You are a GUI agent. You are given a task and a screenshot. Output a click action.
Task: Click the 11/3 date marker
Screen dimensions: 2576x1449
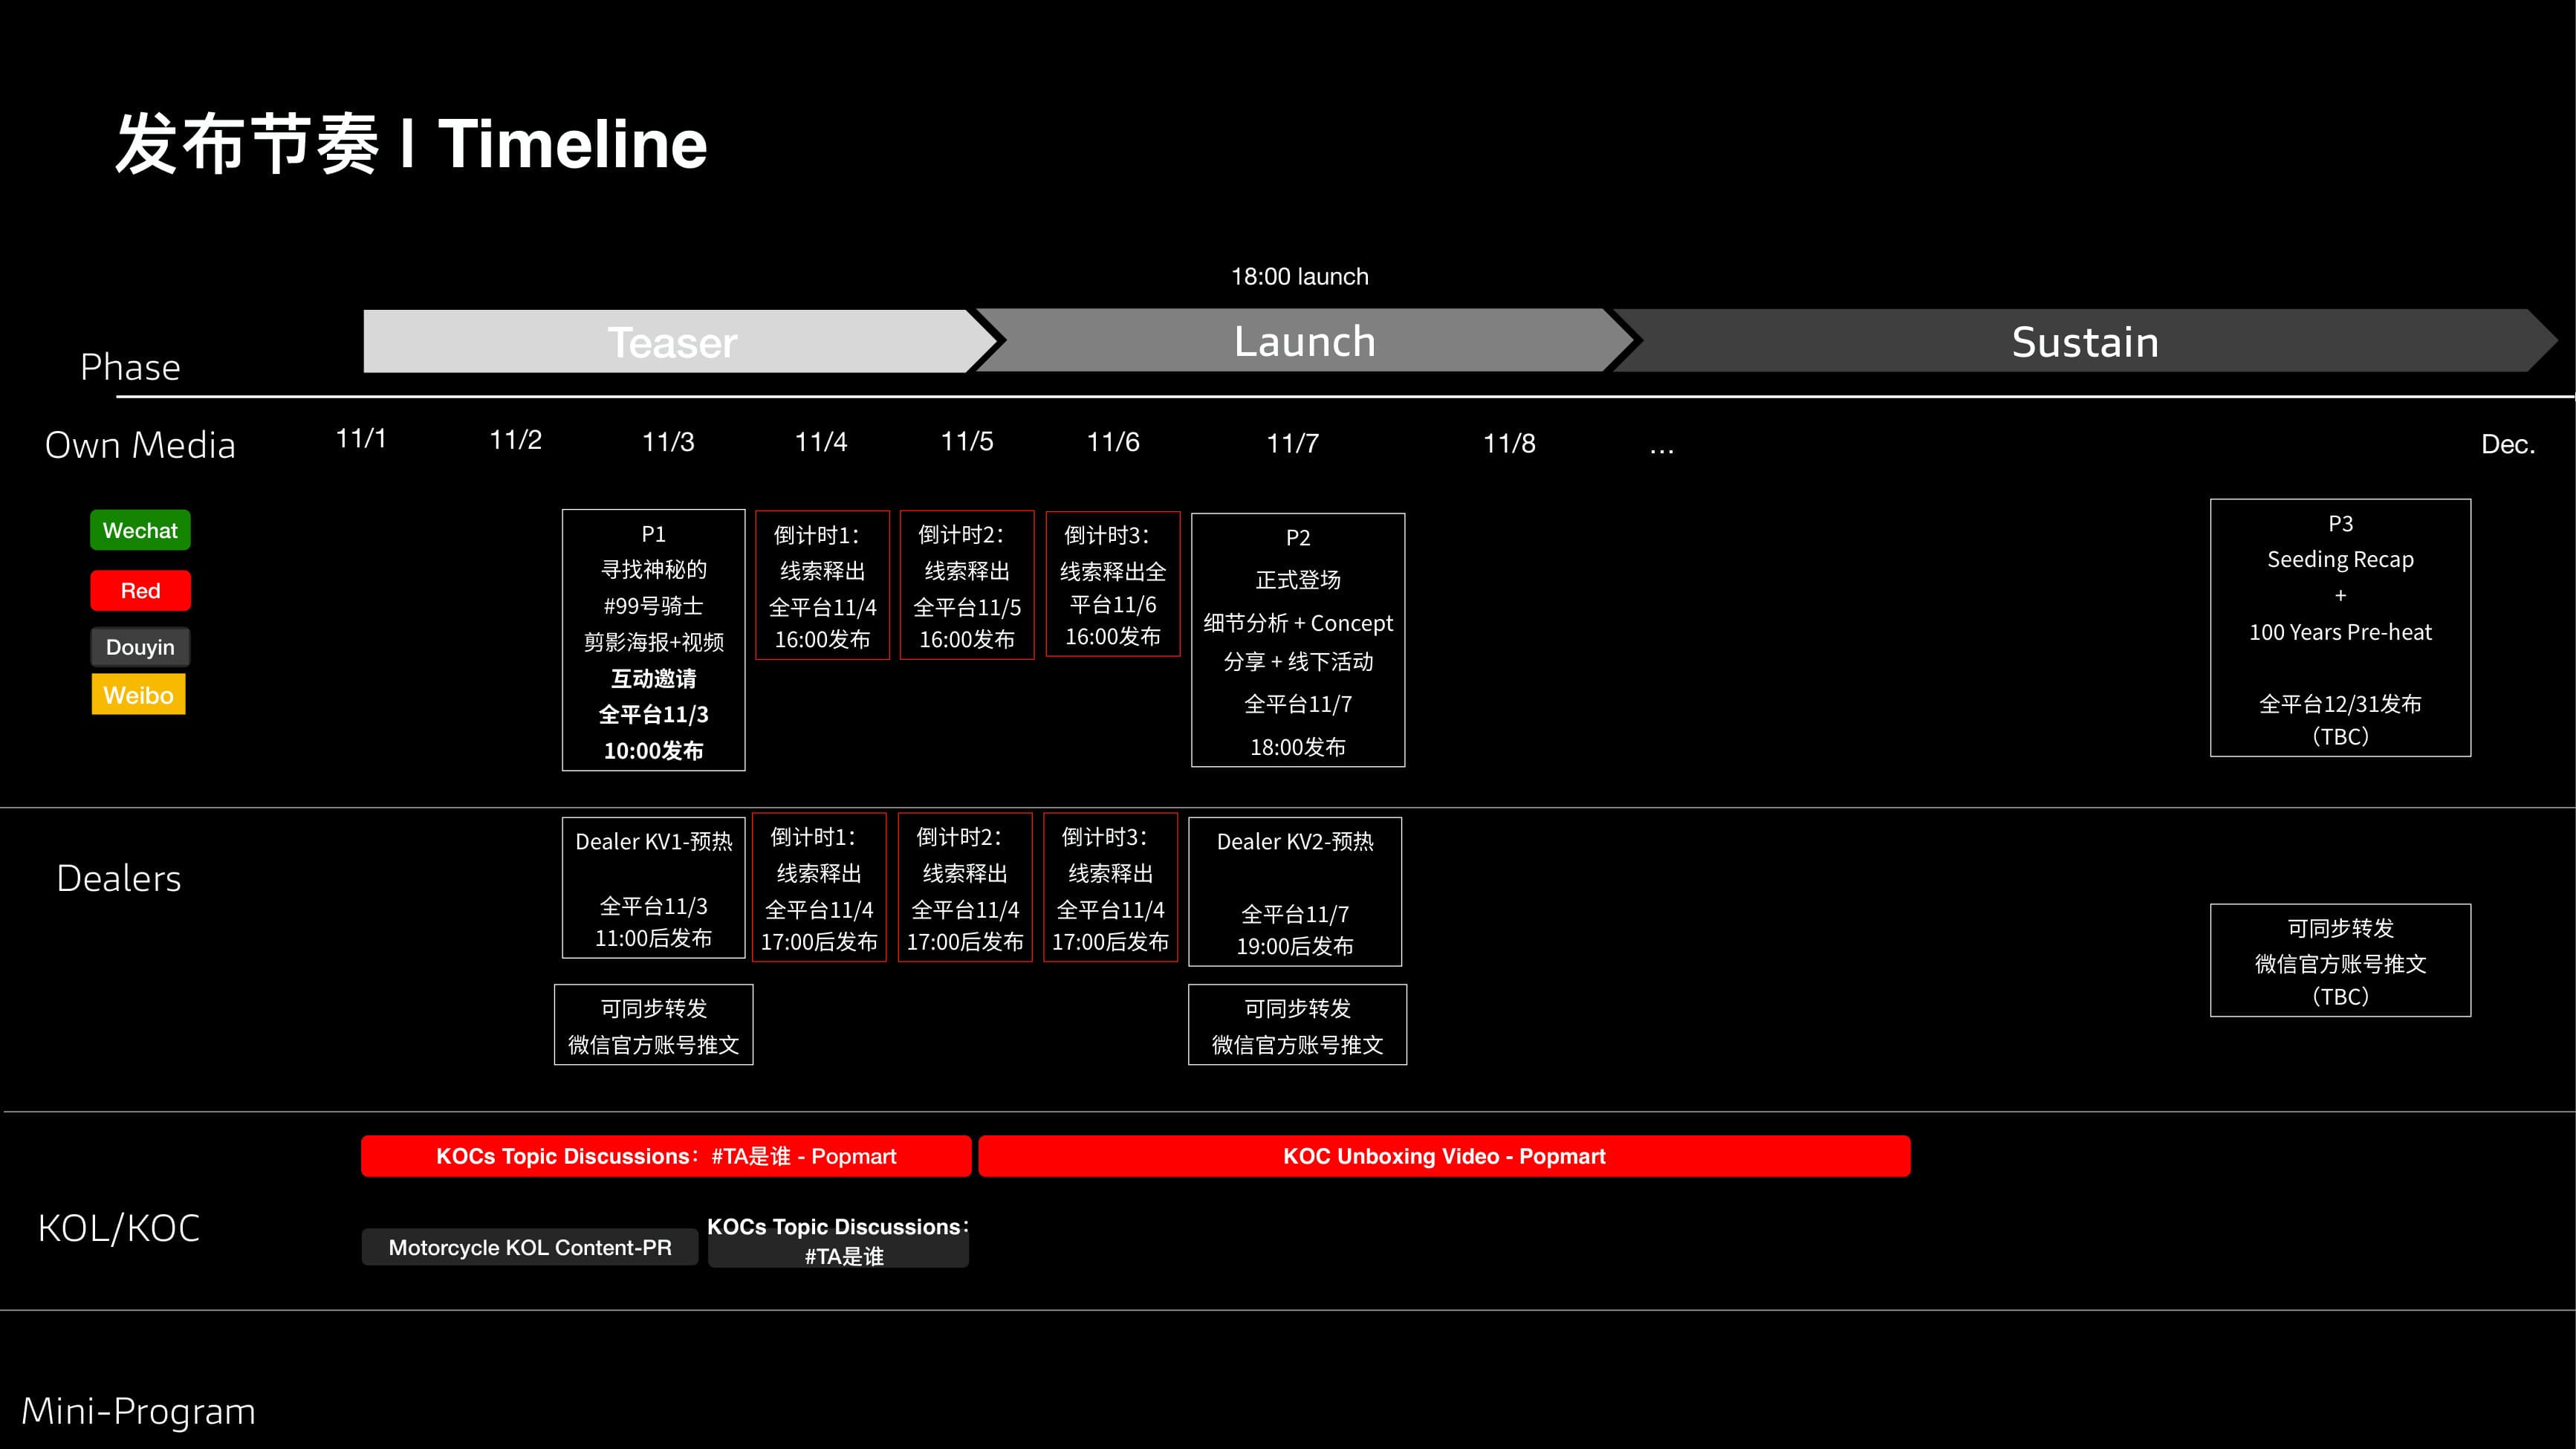[667, 442]
